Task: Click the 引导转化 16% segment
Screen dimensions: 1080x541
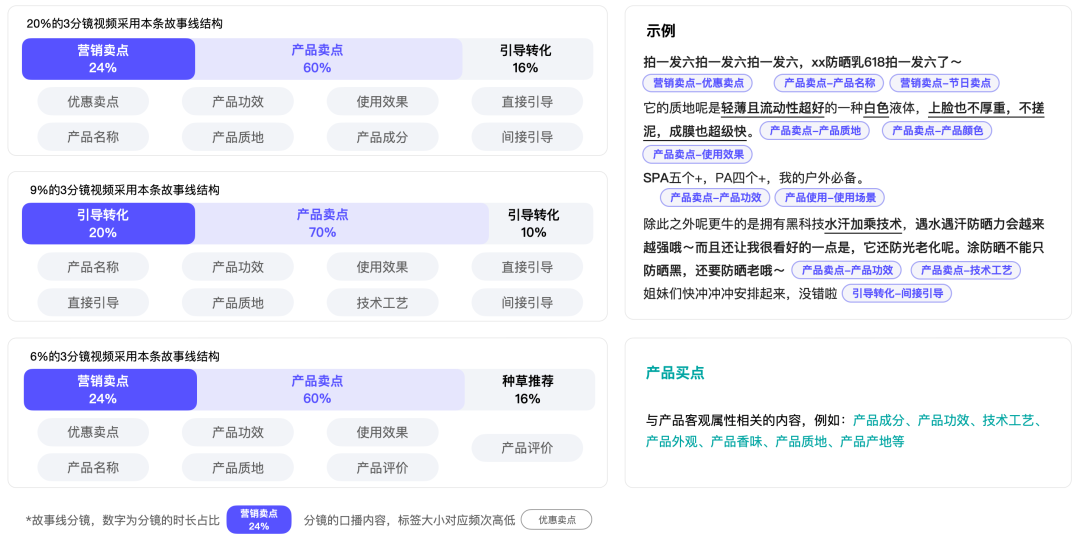Action: coord(525,59)
